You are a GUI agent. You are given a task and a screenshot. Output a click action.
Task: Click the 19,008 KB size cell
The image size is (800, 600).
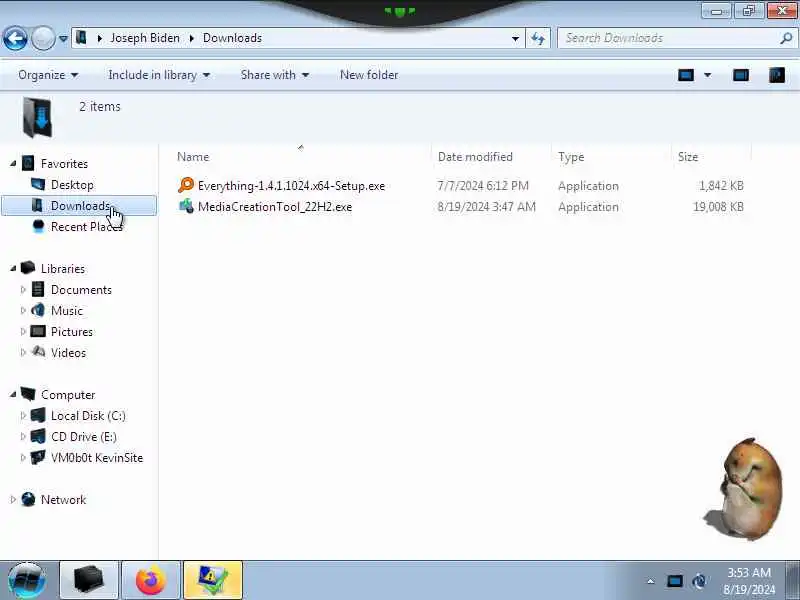pyautogui.click(x=718, y=207)
